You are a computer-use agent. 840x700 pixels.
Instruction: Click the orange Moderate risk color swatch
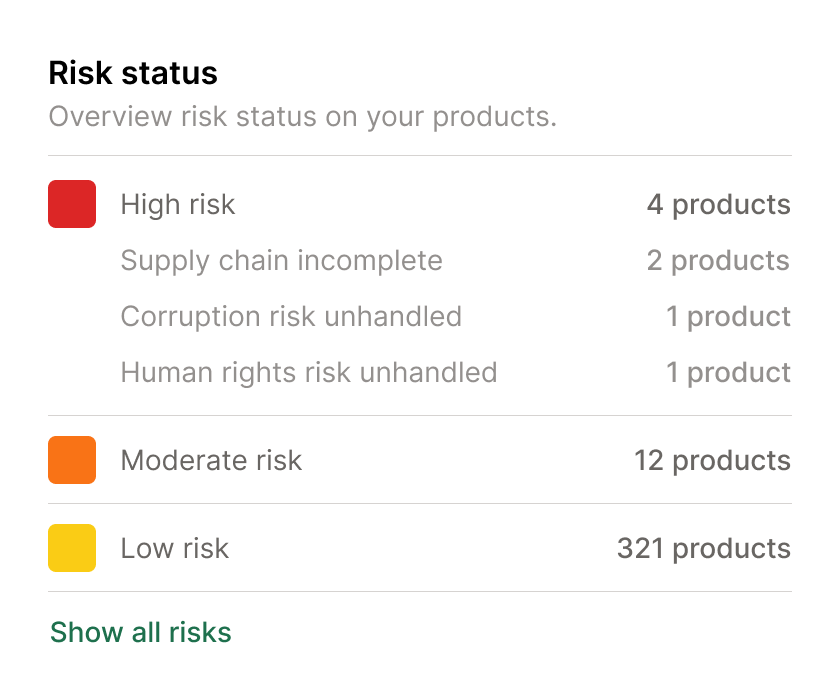pyautogui.click(x=72, y=460)
